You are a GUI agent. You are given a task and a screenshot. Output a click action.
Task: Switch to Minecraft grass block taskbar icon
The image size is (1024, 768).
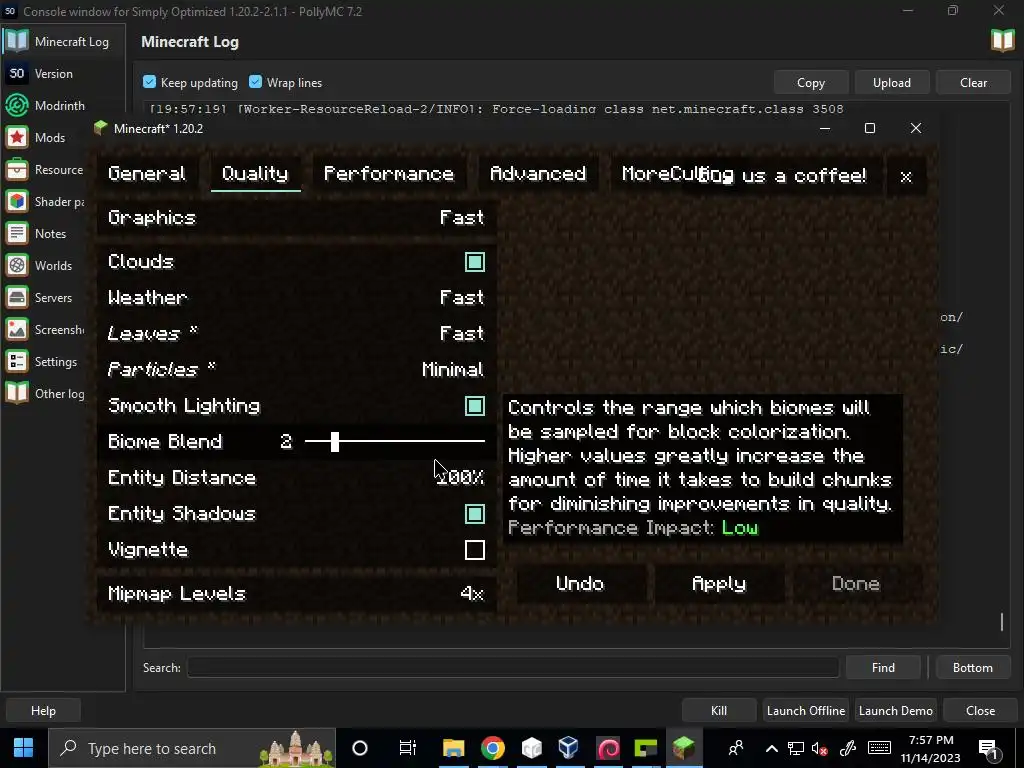684,748
